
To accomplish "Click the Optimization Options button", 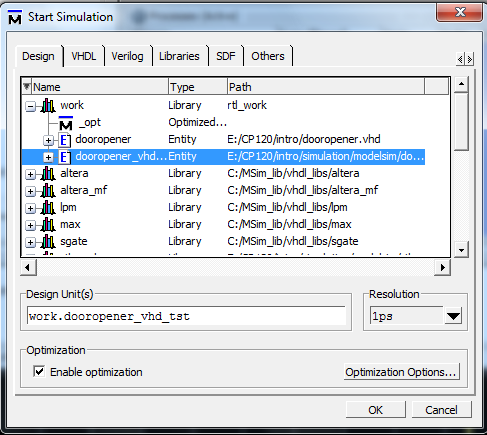I will (x=401, y=372).
